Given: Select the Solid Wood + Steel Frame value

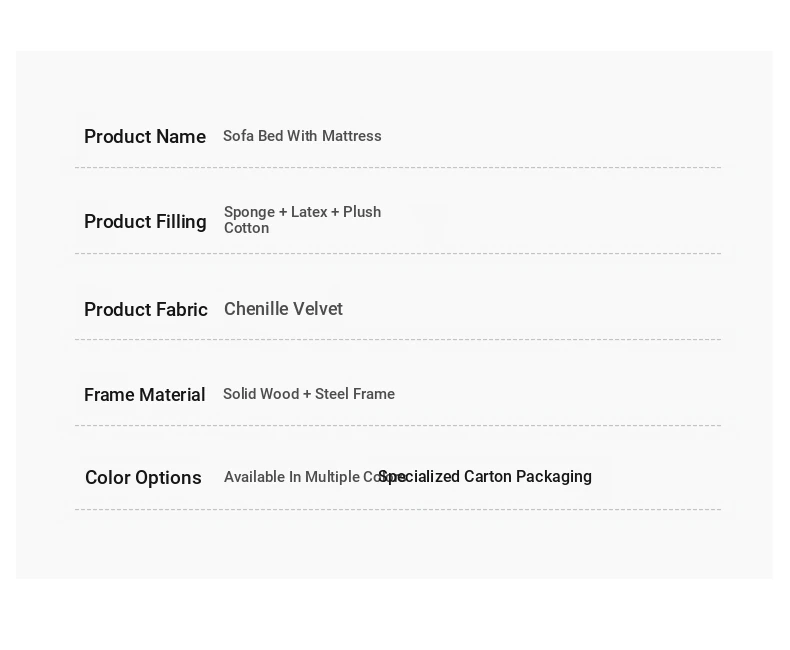Looking at the screenshot, I should 309,394.
